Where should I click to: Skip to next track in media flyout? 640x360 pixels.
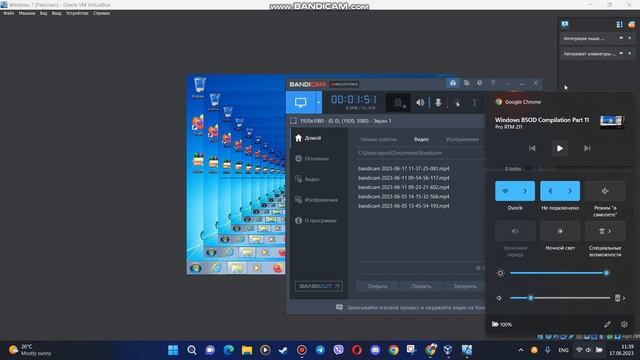tap(587, 149)
